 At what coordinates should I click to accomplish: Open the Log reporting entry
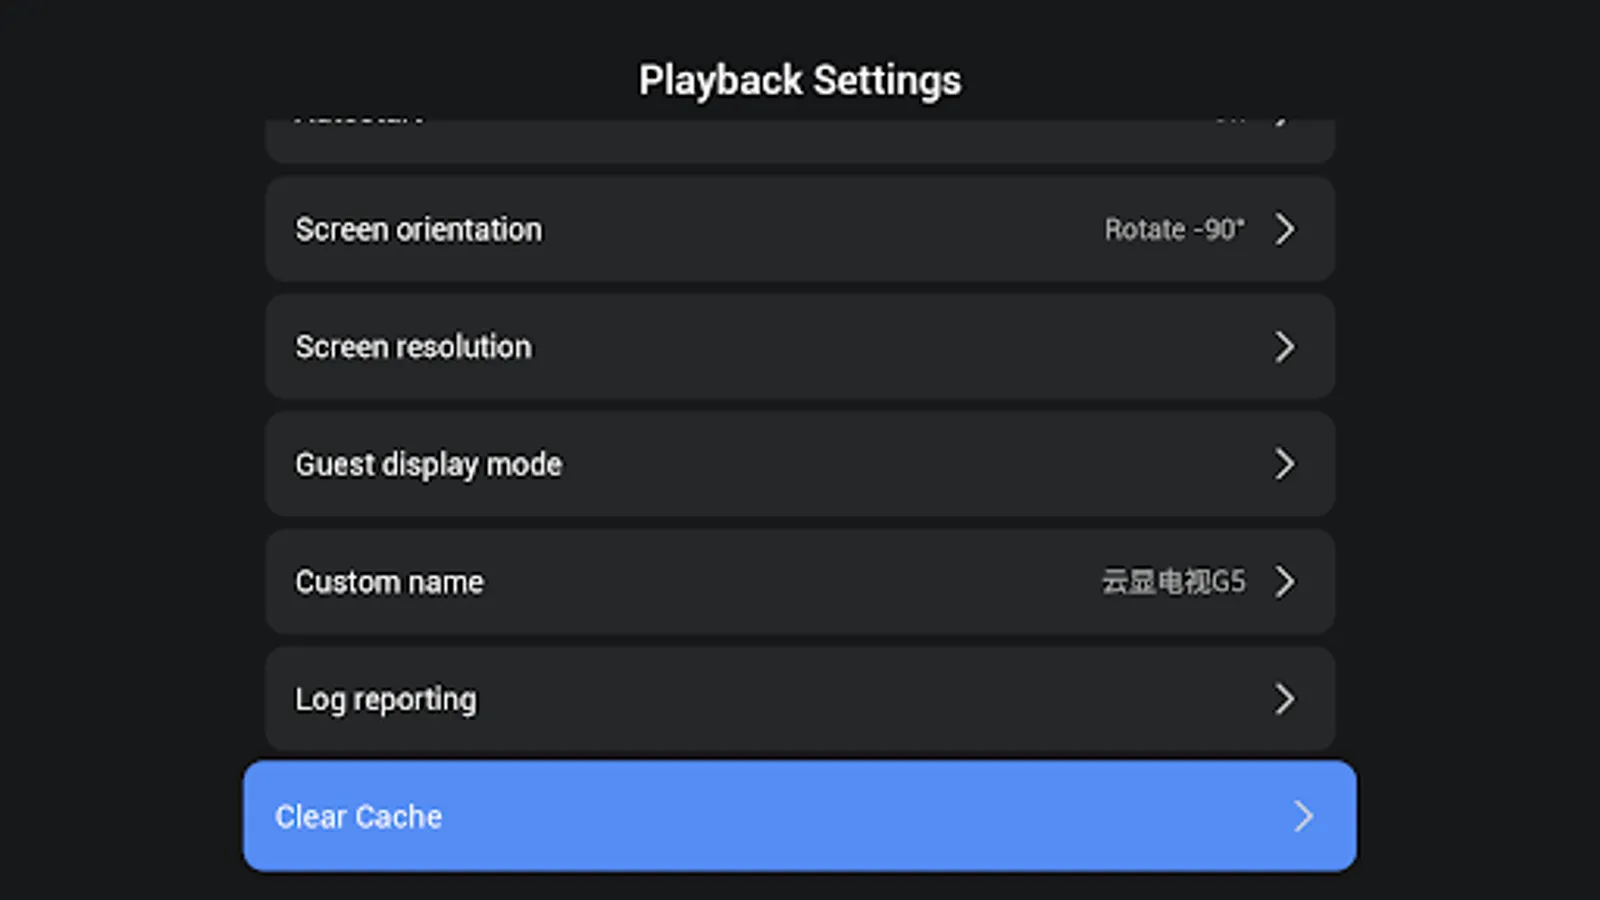[386, 699]
